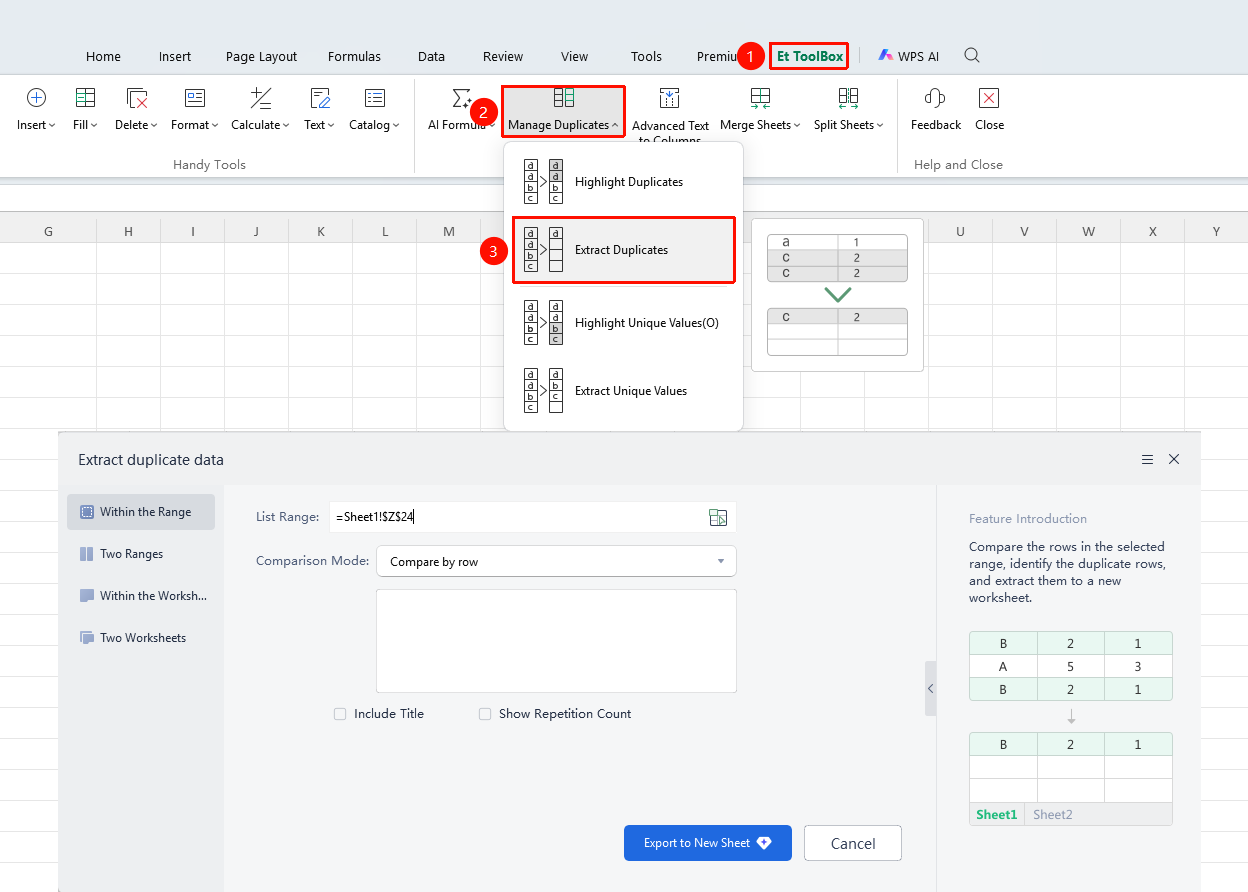This screenshot has width=1248, height=892.
Task: Choose Extract Duplicates from the menu
Action: coord(624,250)
